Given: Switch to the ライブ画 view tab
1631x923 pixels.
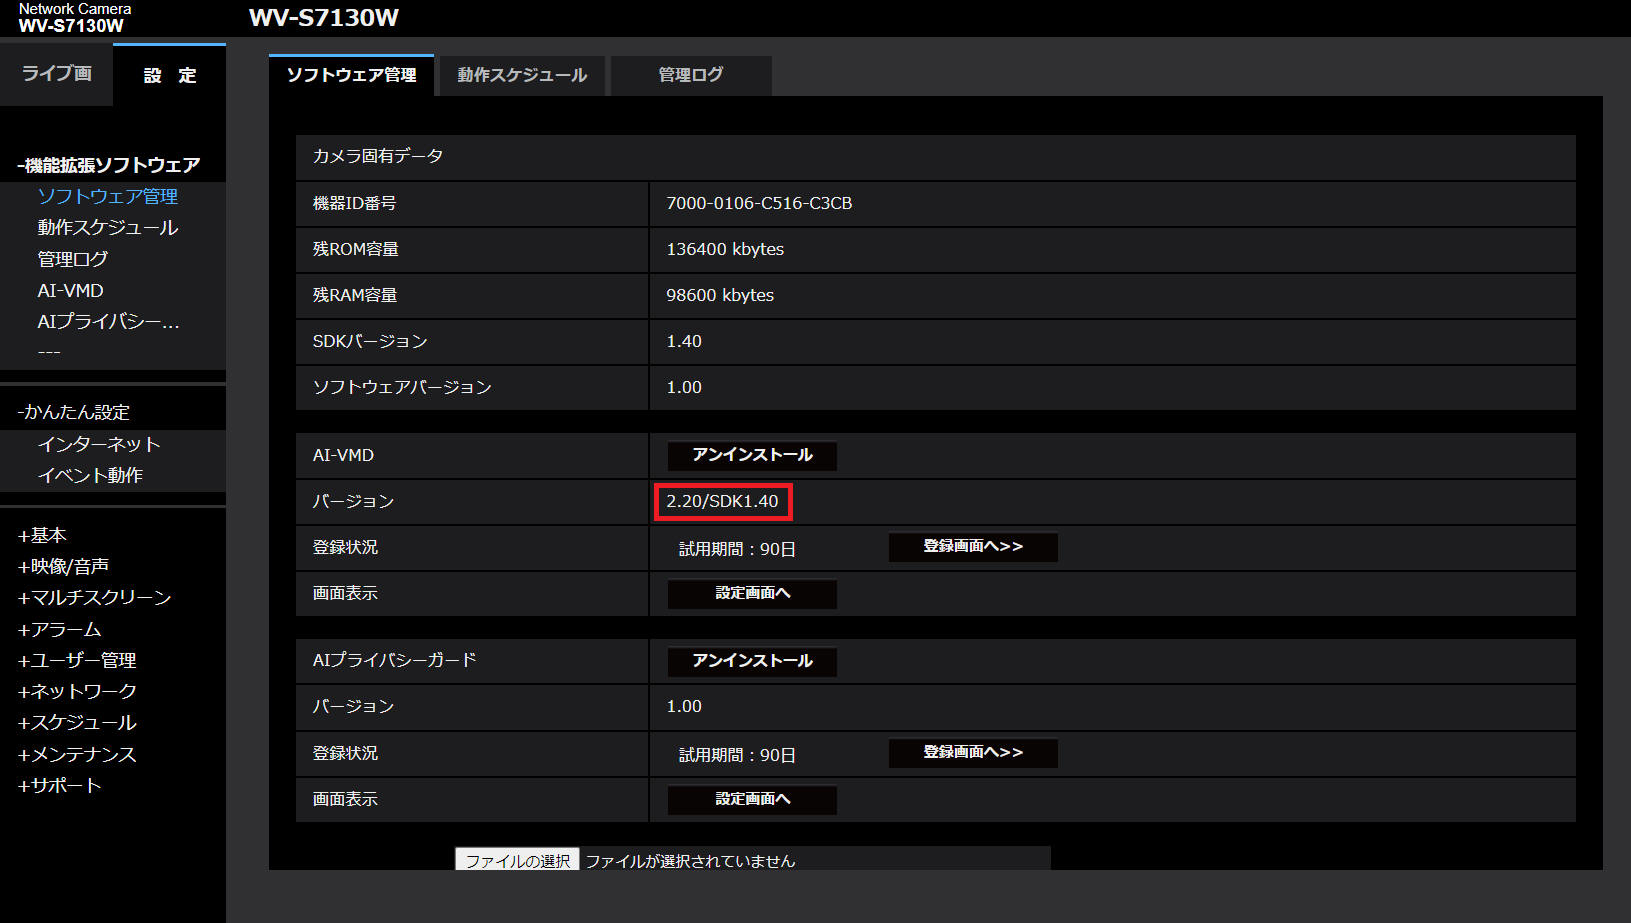Looking at the screenshot, I should point(57,73).
